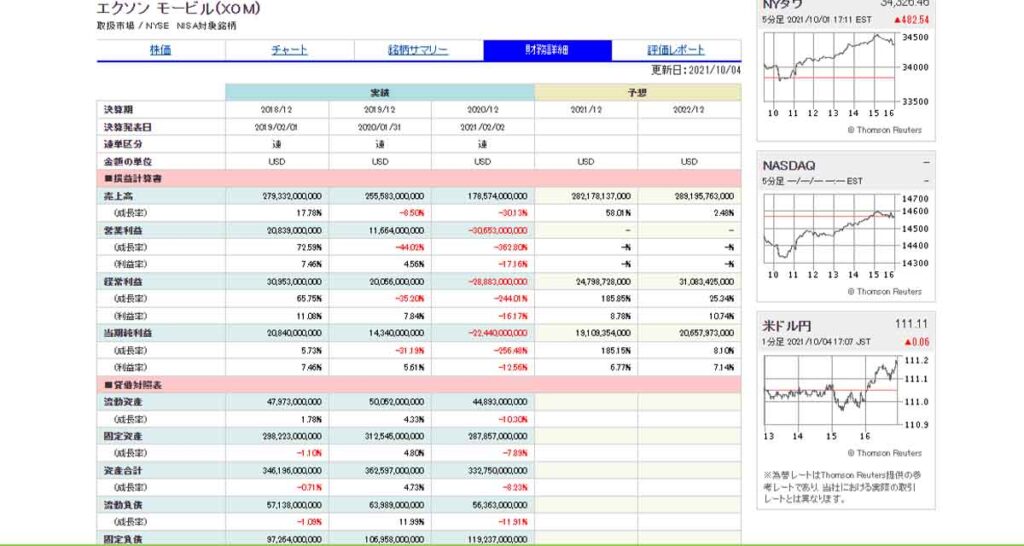Open the 評価レポート tab
The height and width of the screenshot is (546, 1024).
click(676, 50)
